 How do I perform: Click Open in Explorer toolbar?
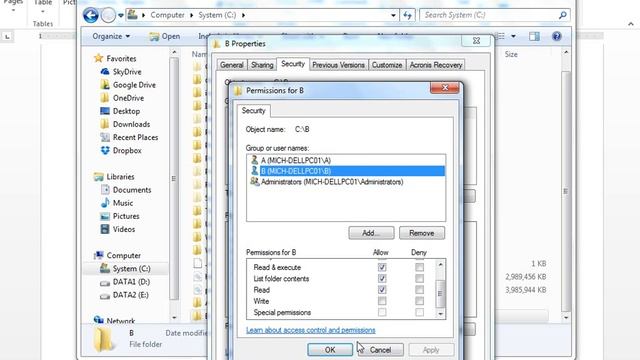tap(165, 36)
